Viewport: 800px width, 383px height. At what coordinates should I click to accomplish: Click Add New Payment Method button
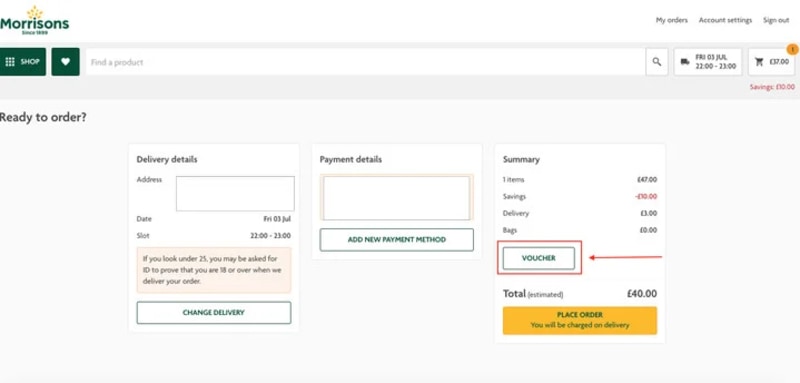tap(396, 240)
